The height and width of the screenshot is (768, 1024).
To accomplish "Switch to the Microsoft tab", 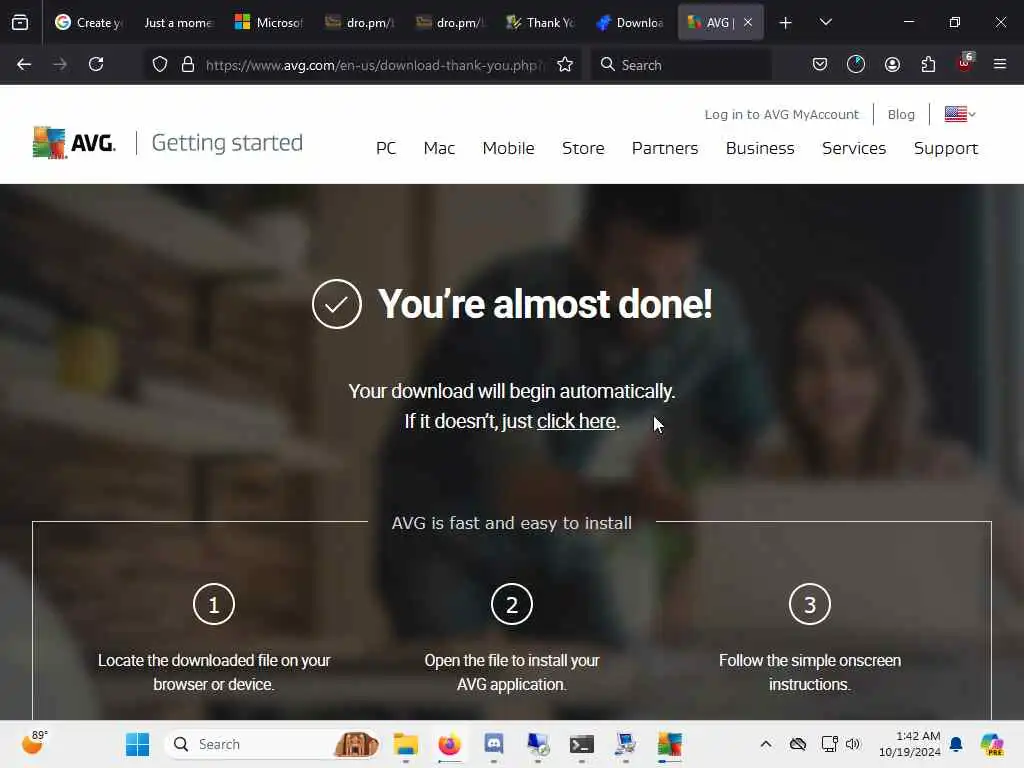I will tap(268, 22).
